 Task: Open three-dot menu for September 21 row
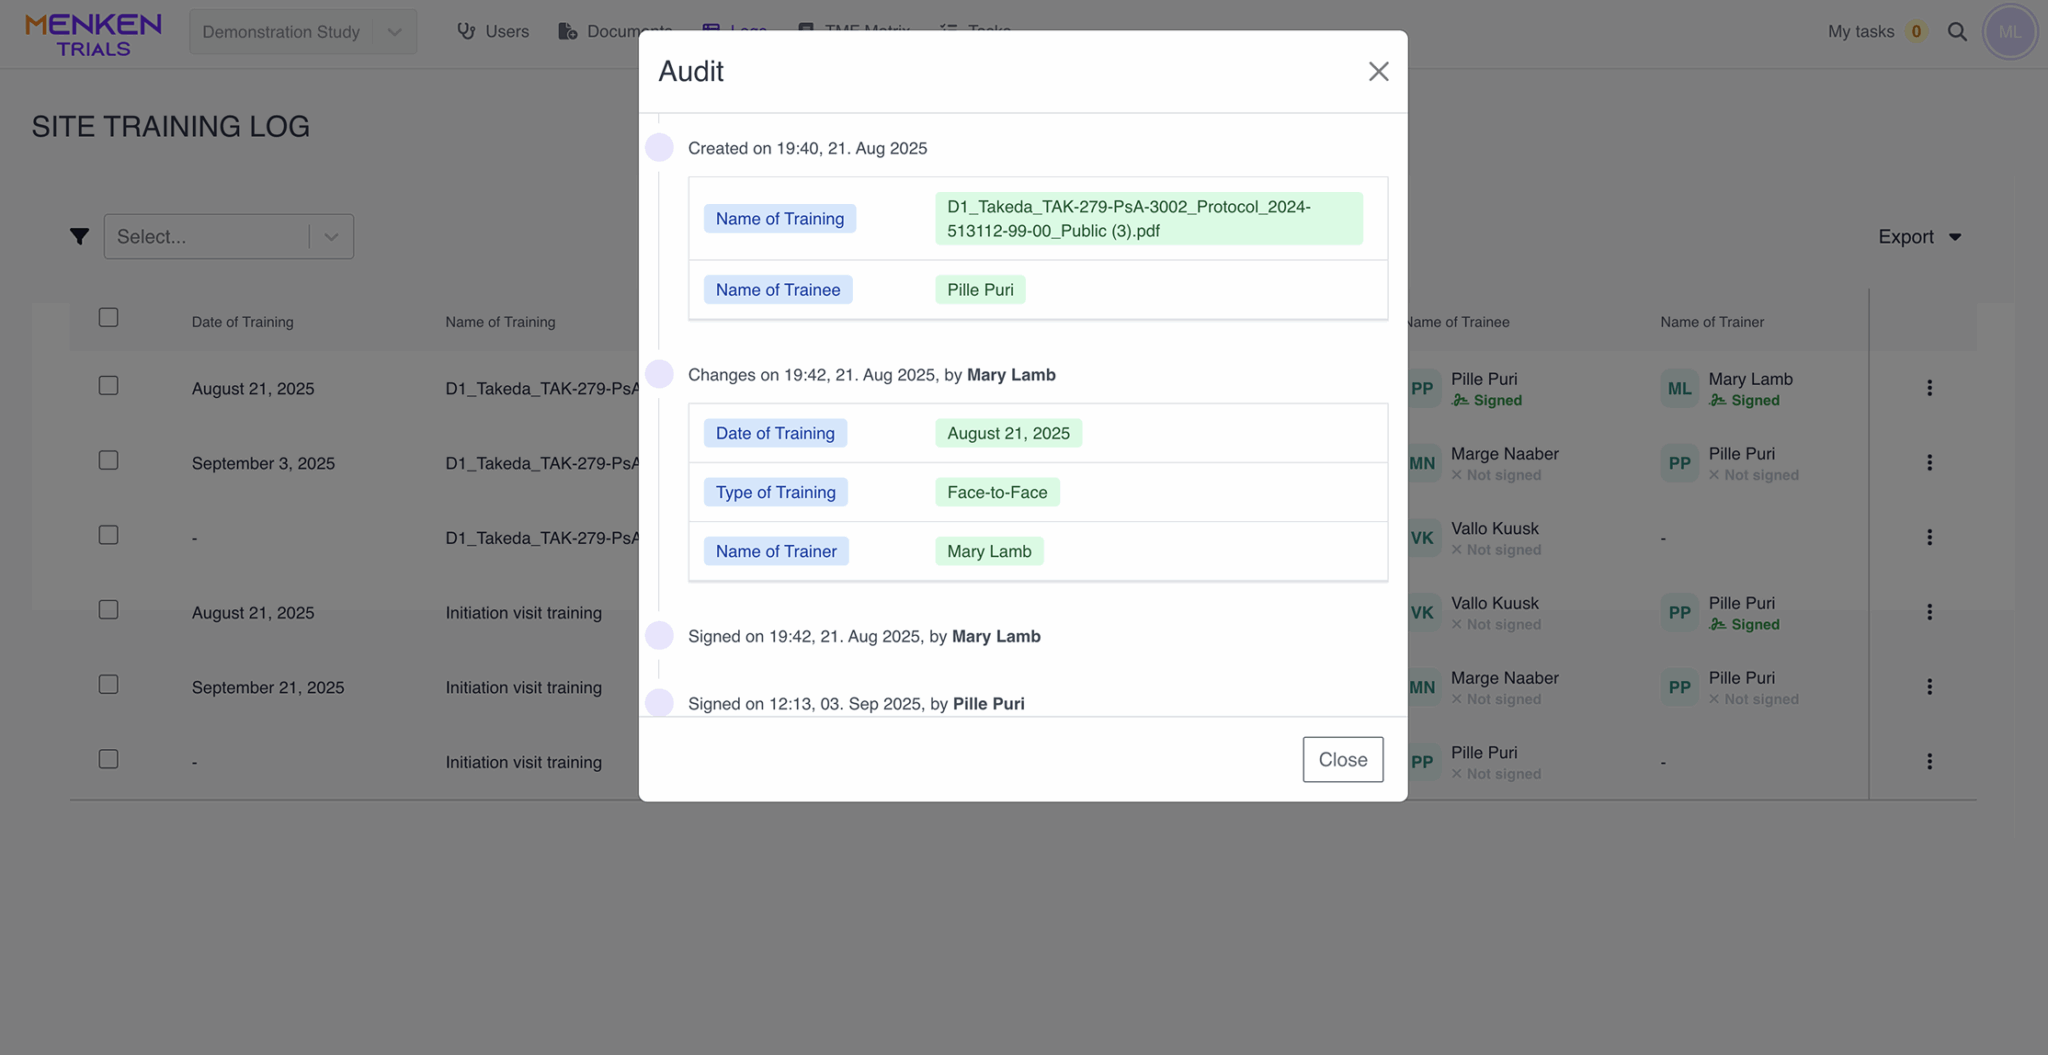(1929, 687)
